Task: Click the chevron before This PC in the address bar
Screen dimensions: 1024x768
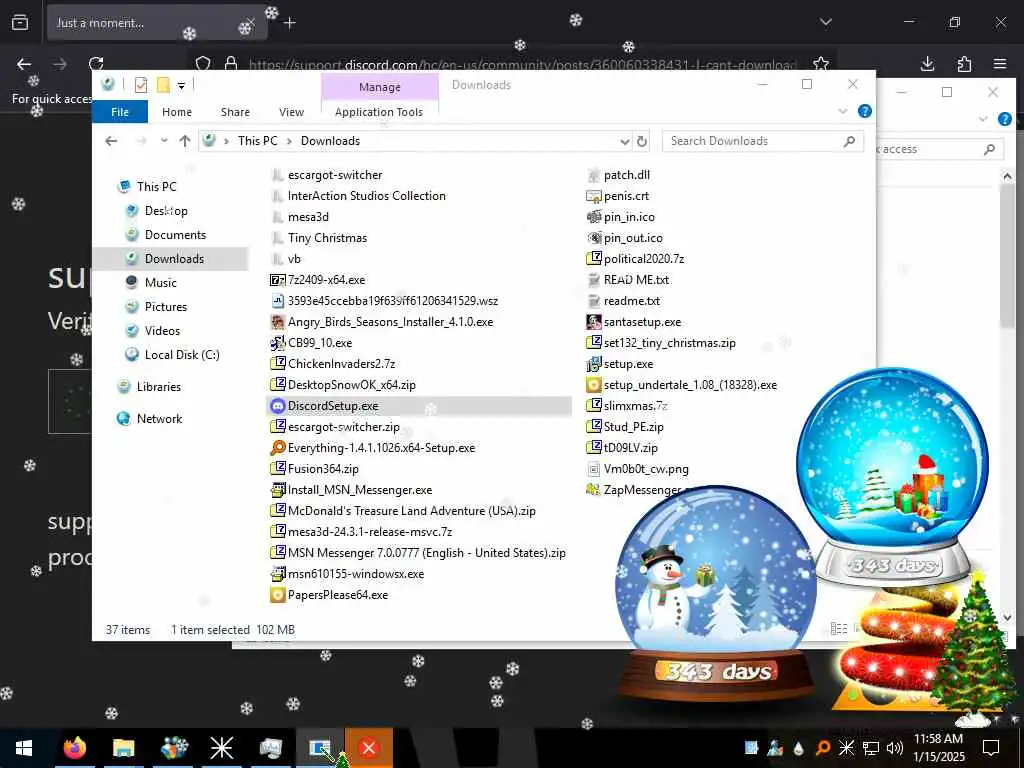Action: coord(226,141)
